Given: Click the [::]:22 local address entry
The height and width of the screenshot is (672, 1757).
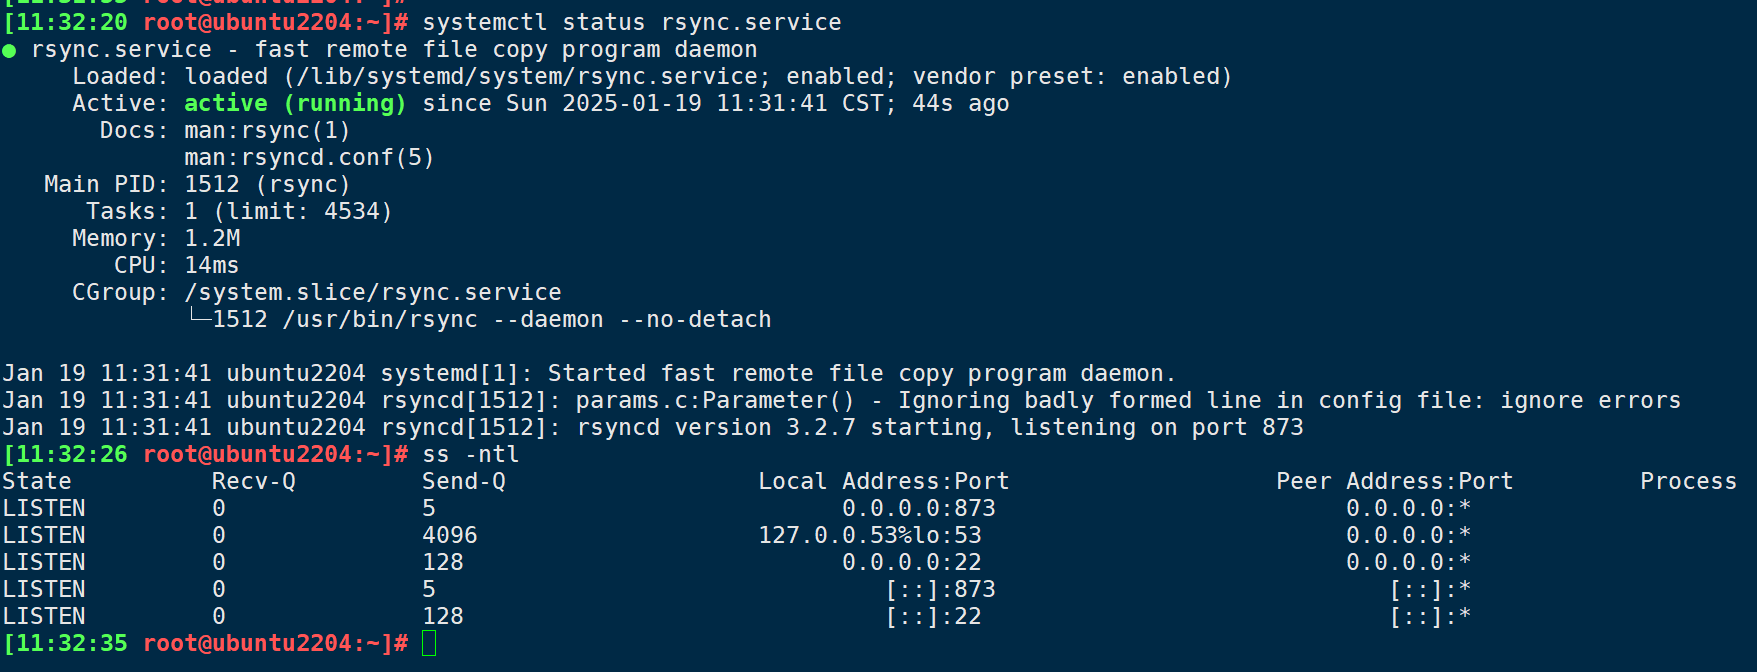Looking at the screenshot, I should (x=933, y=616).
